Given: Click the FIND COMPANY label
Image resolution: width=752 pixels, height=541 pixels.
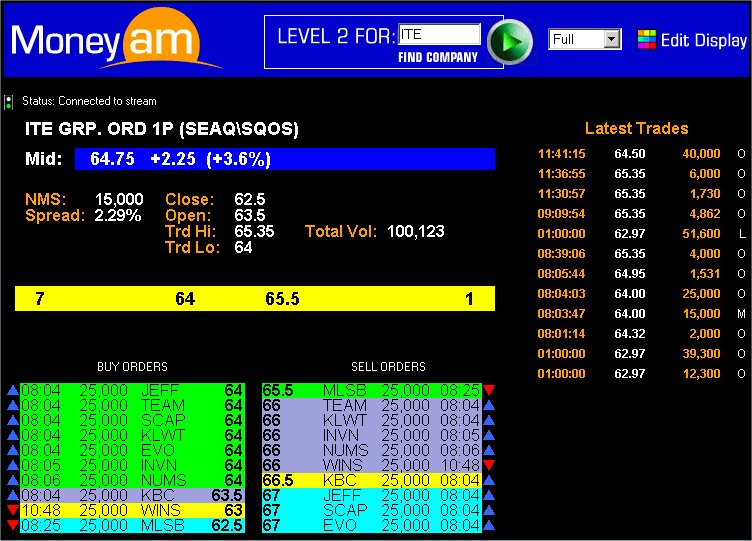Looking at the screenshot, I should [x=438, y=57].
